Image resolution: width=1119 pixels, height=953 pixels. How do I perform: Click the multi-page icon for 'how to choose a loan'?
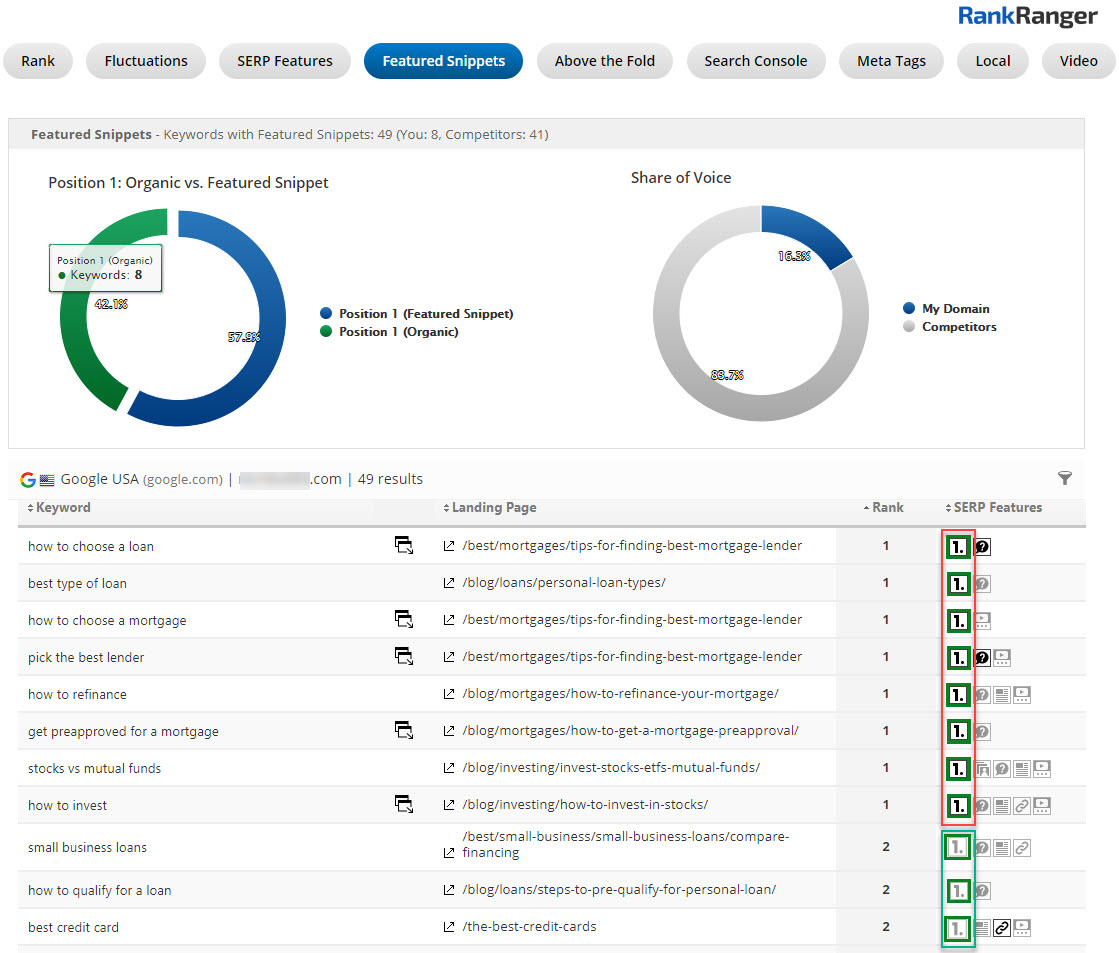[404, 545]
